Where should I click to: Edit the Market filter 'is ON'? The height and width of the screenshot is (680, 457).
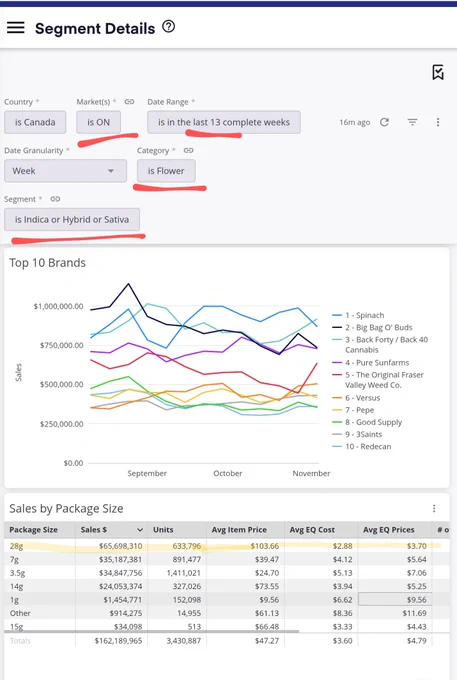point(98,122)
